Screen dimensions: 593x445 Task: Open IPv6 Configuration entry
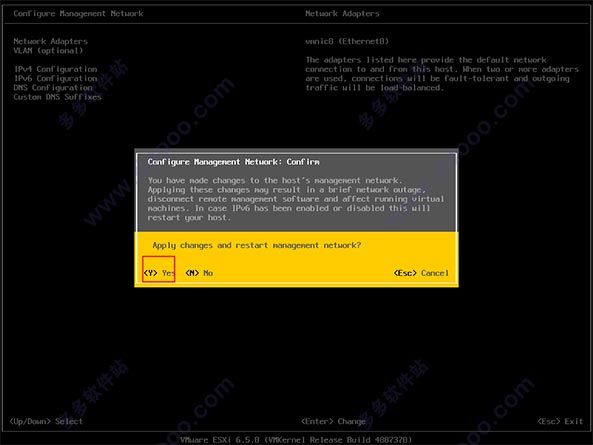pos(56,78)
